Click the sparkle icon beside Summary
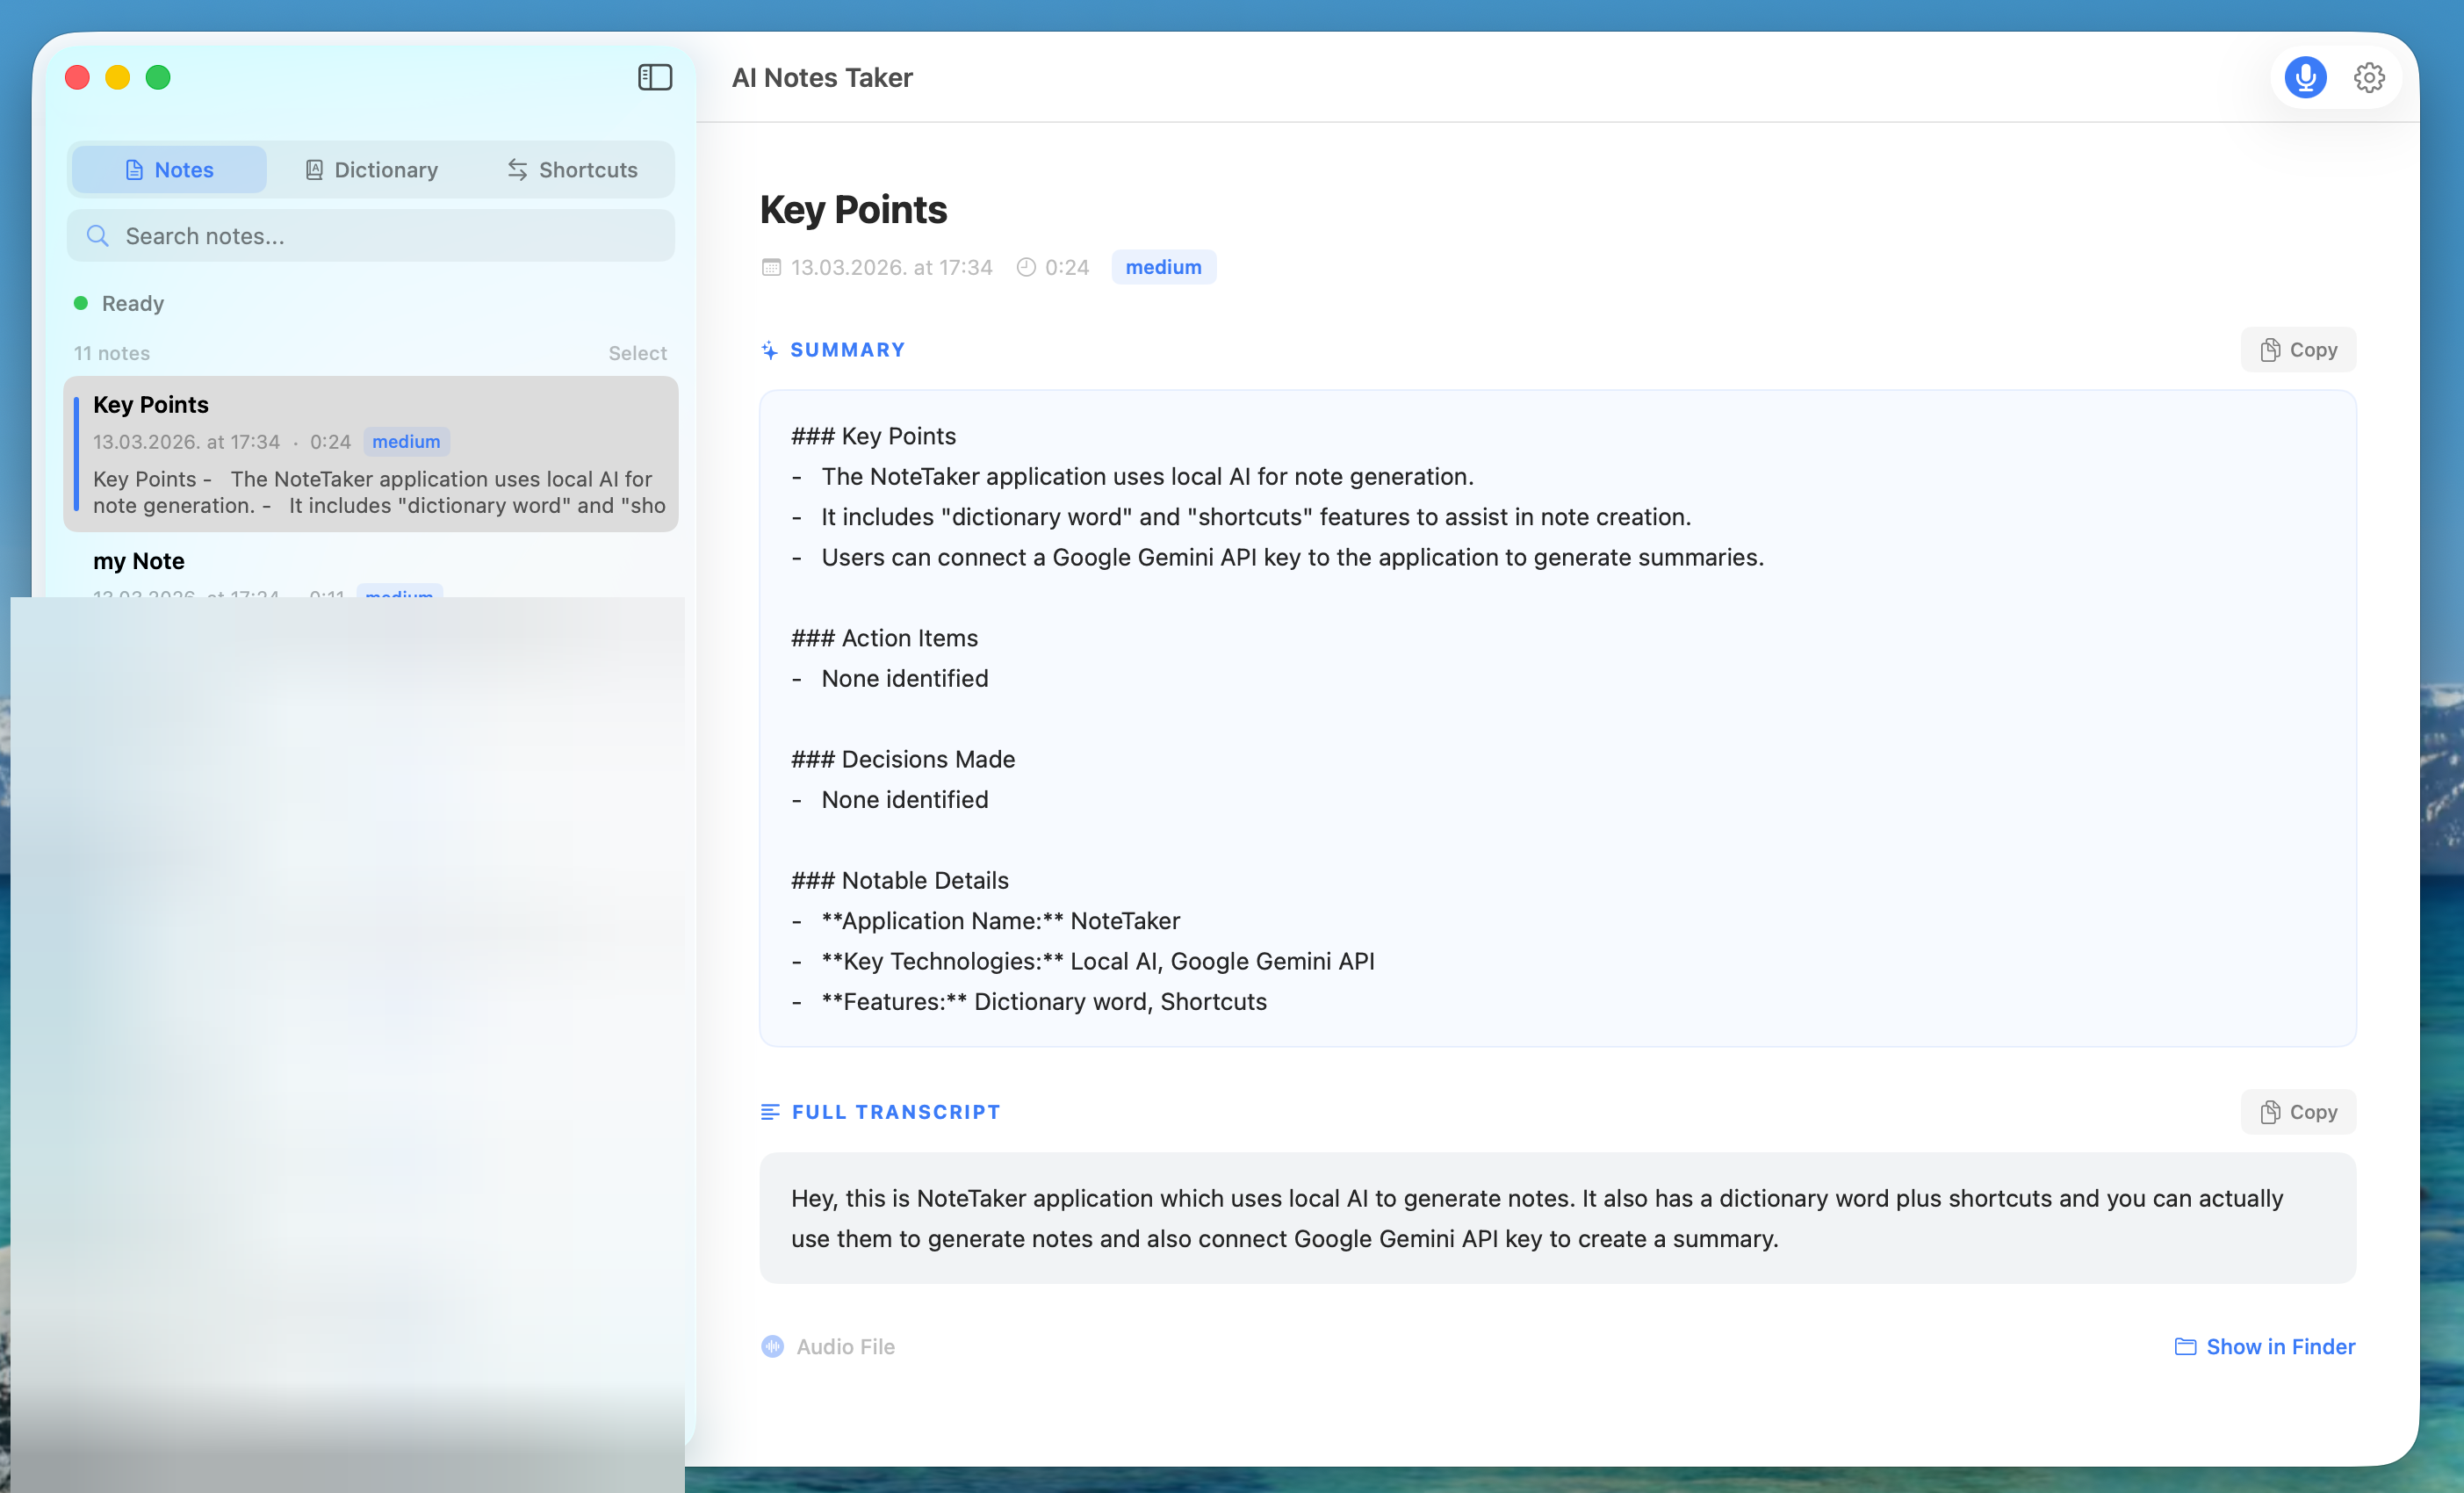This screenshot has width=2464, height=1493. pos(769,350)
